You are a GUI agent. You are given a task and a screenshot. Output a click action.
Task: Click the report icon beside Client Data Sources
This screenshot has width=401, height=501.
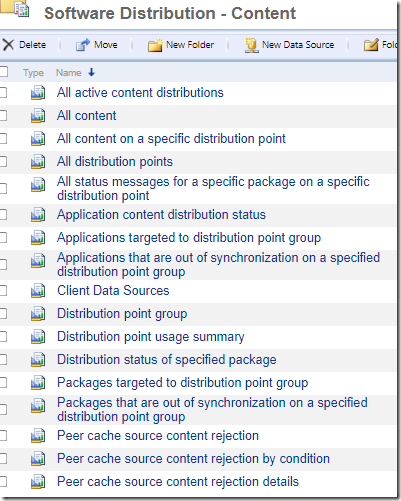[38, 291]
